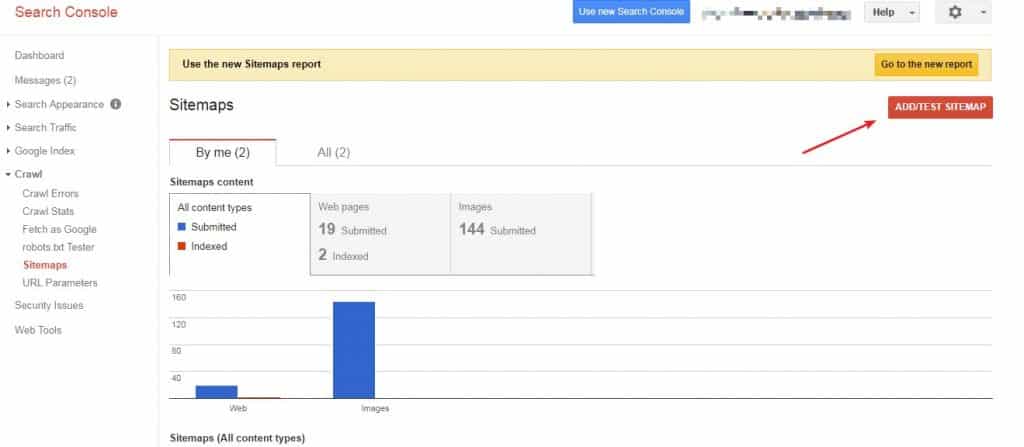Open the Search Console home logo

(x=66, y=12)
